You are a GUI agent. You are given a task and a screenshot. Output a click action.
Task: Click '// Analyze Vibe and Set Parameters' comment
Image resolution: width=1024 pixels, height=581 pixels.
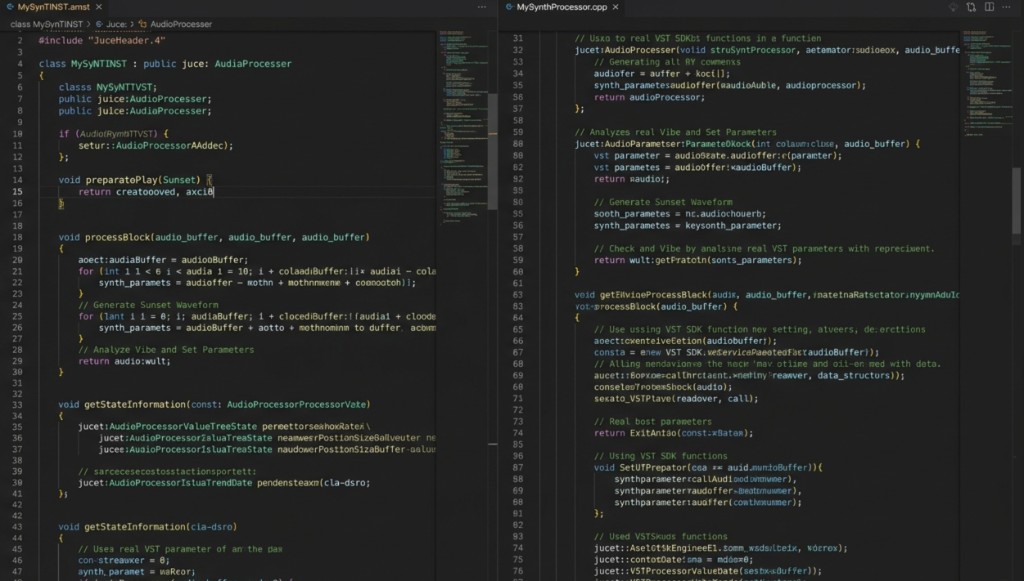tap(166, 350)
